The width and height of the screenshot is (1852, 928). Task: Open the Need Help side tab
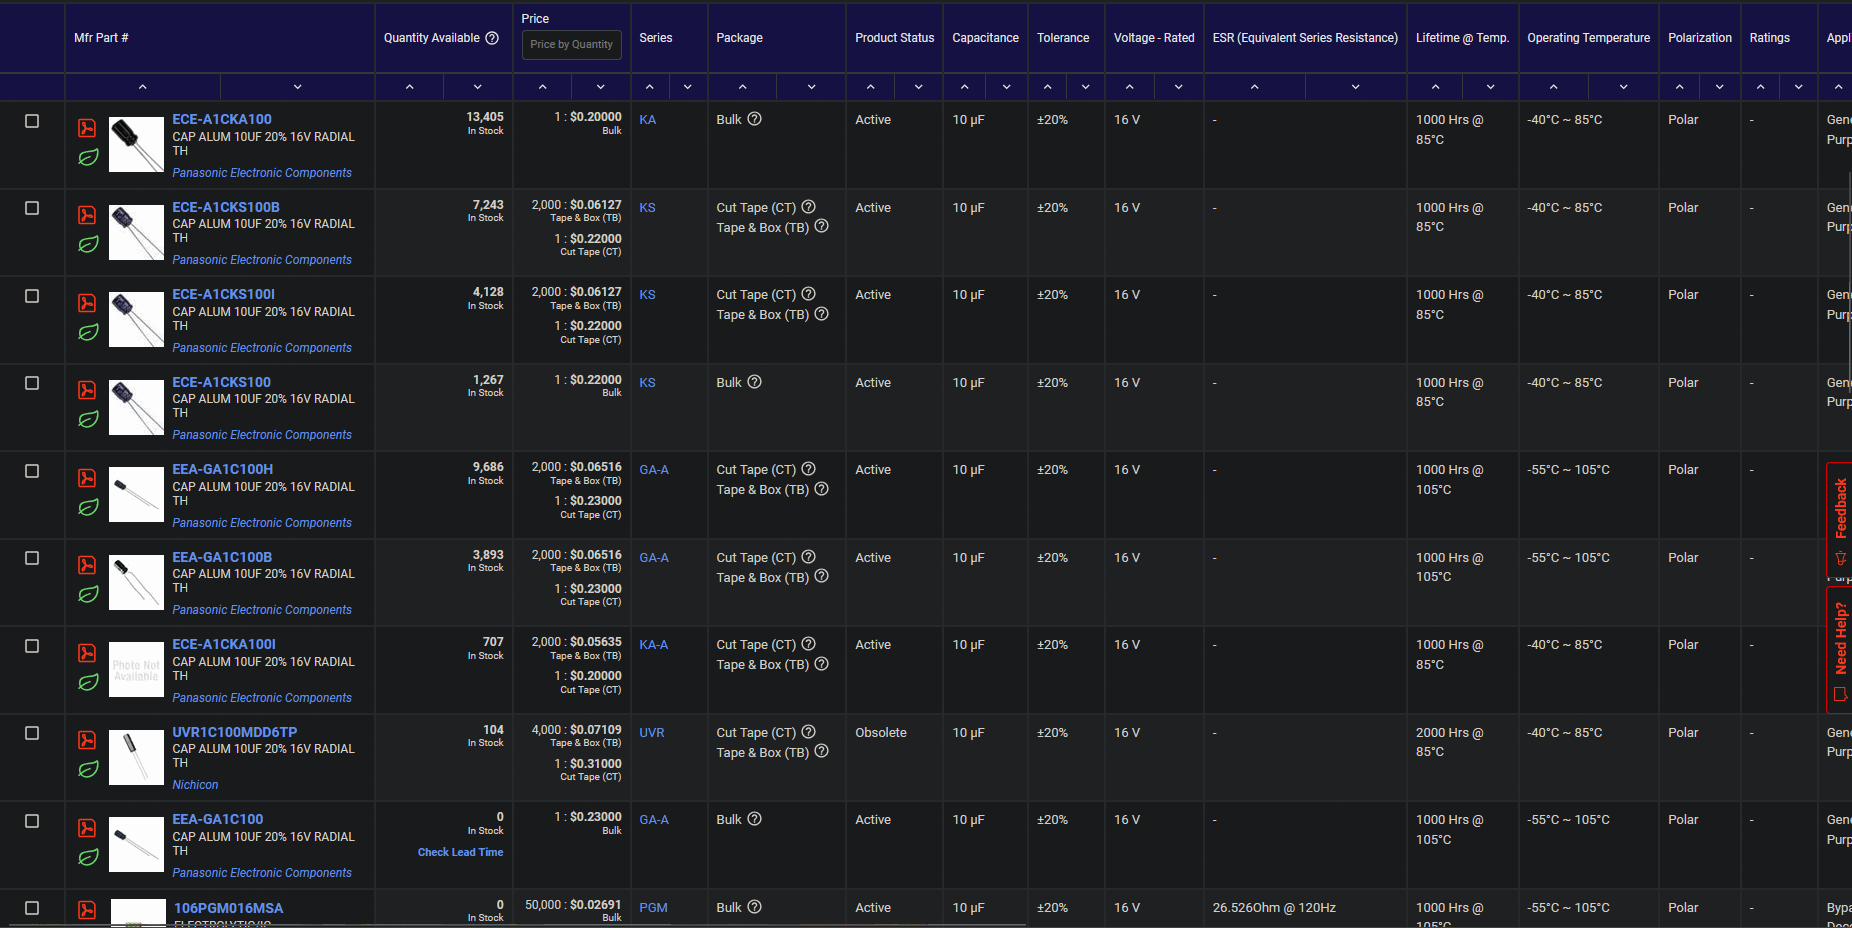[x=1840, y=646]
